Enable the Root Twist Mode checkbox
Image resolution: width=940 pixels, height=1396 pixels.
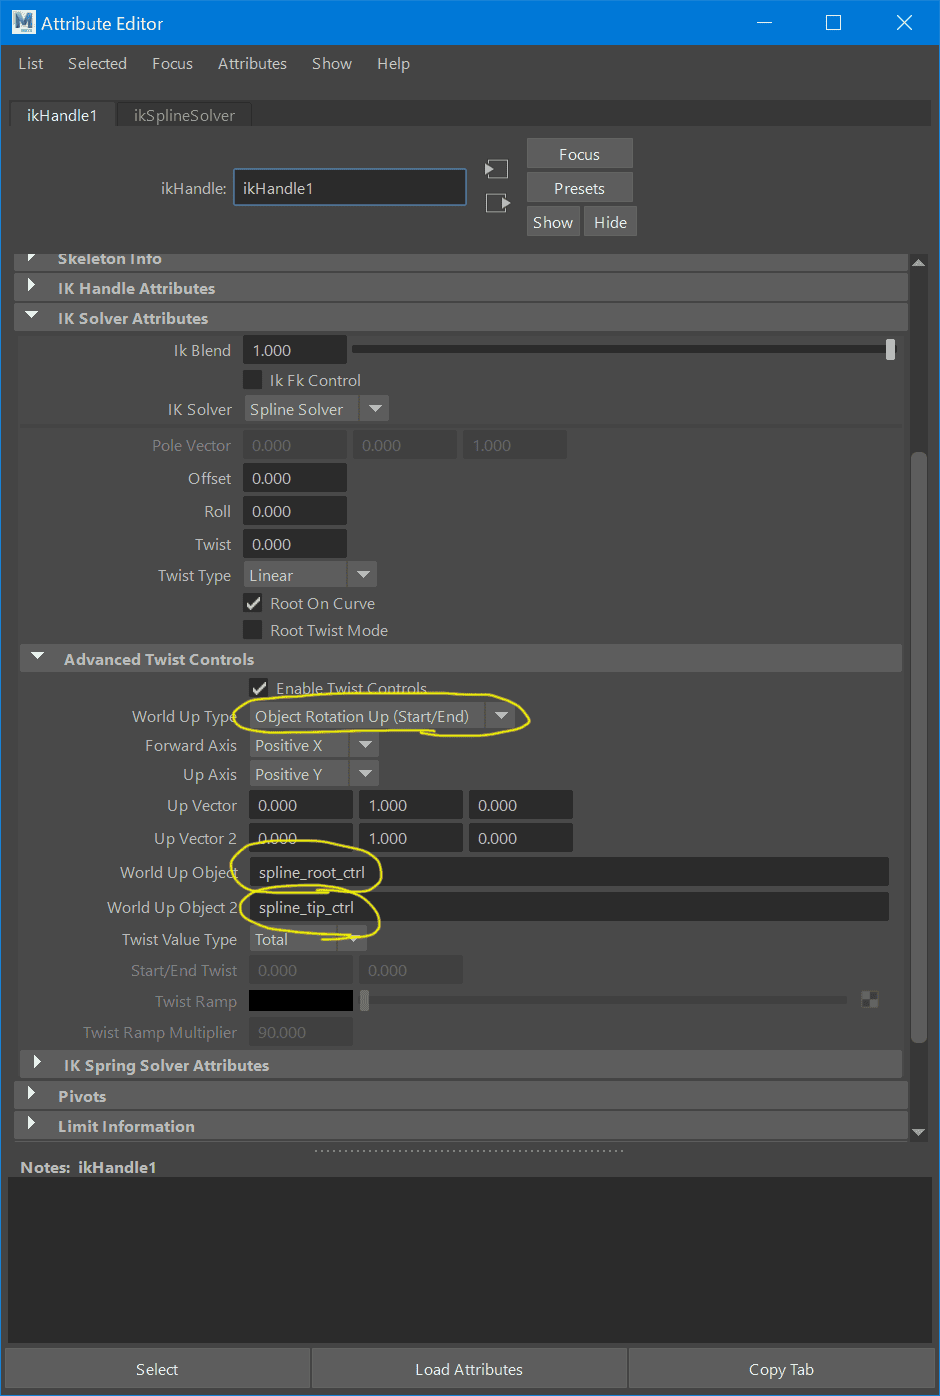click(x=253, y=630)
